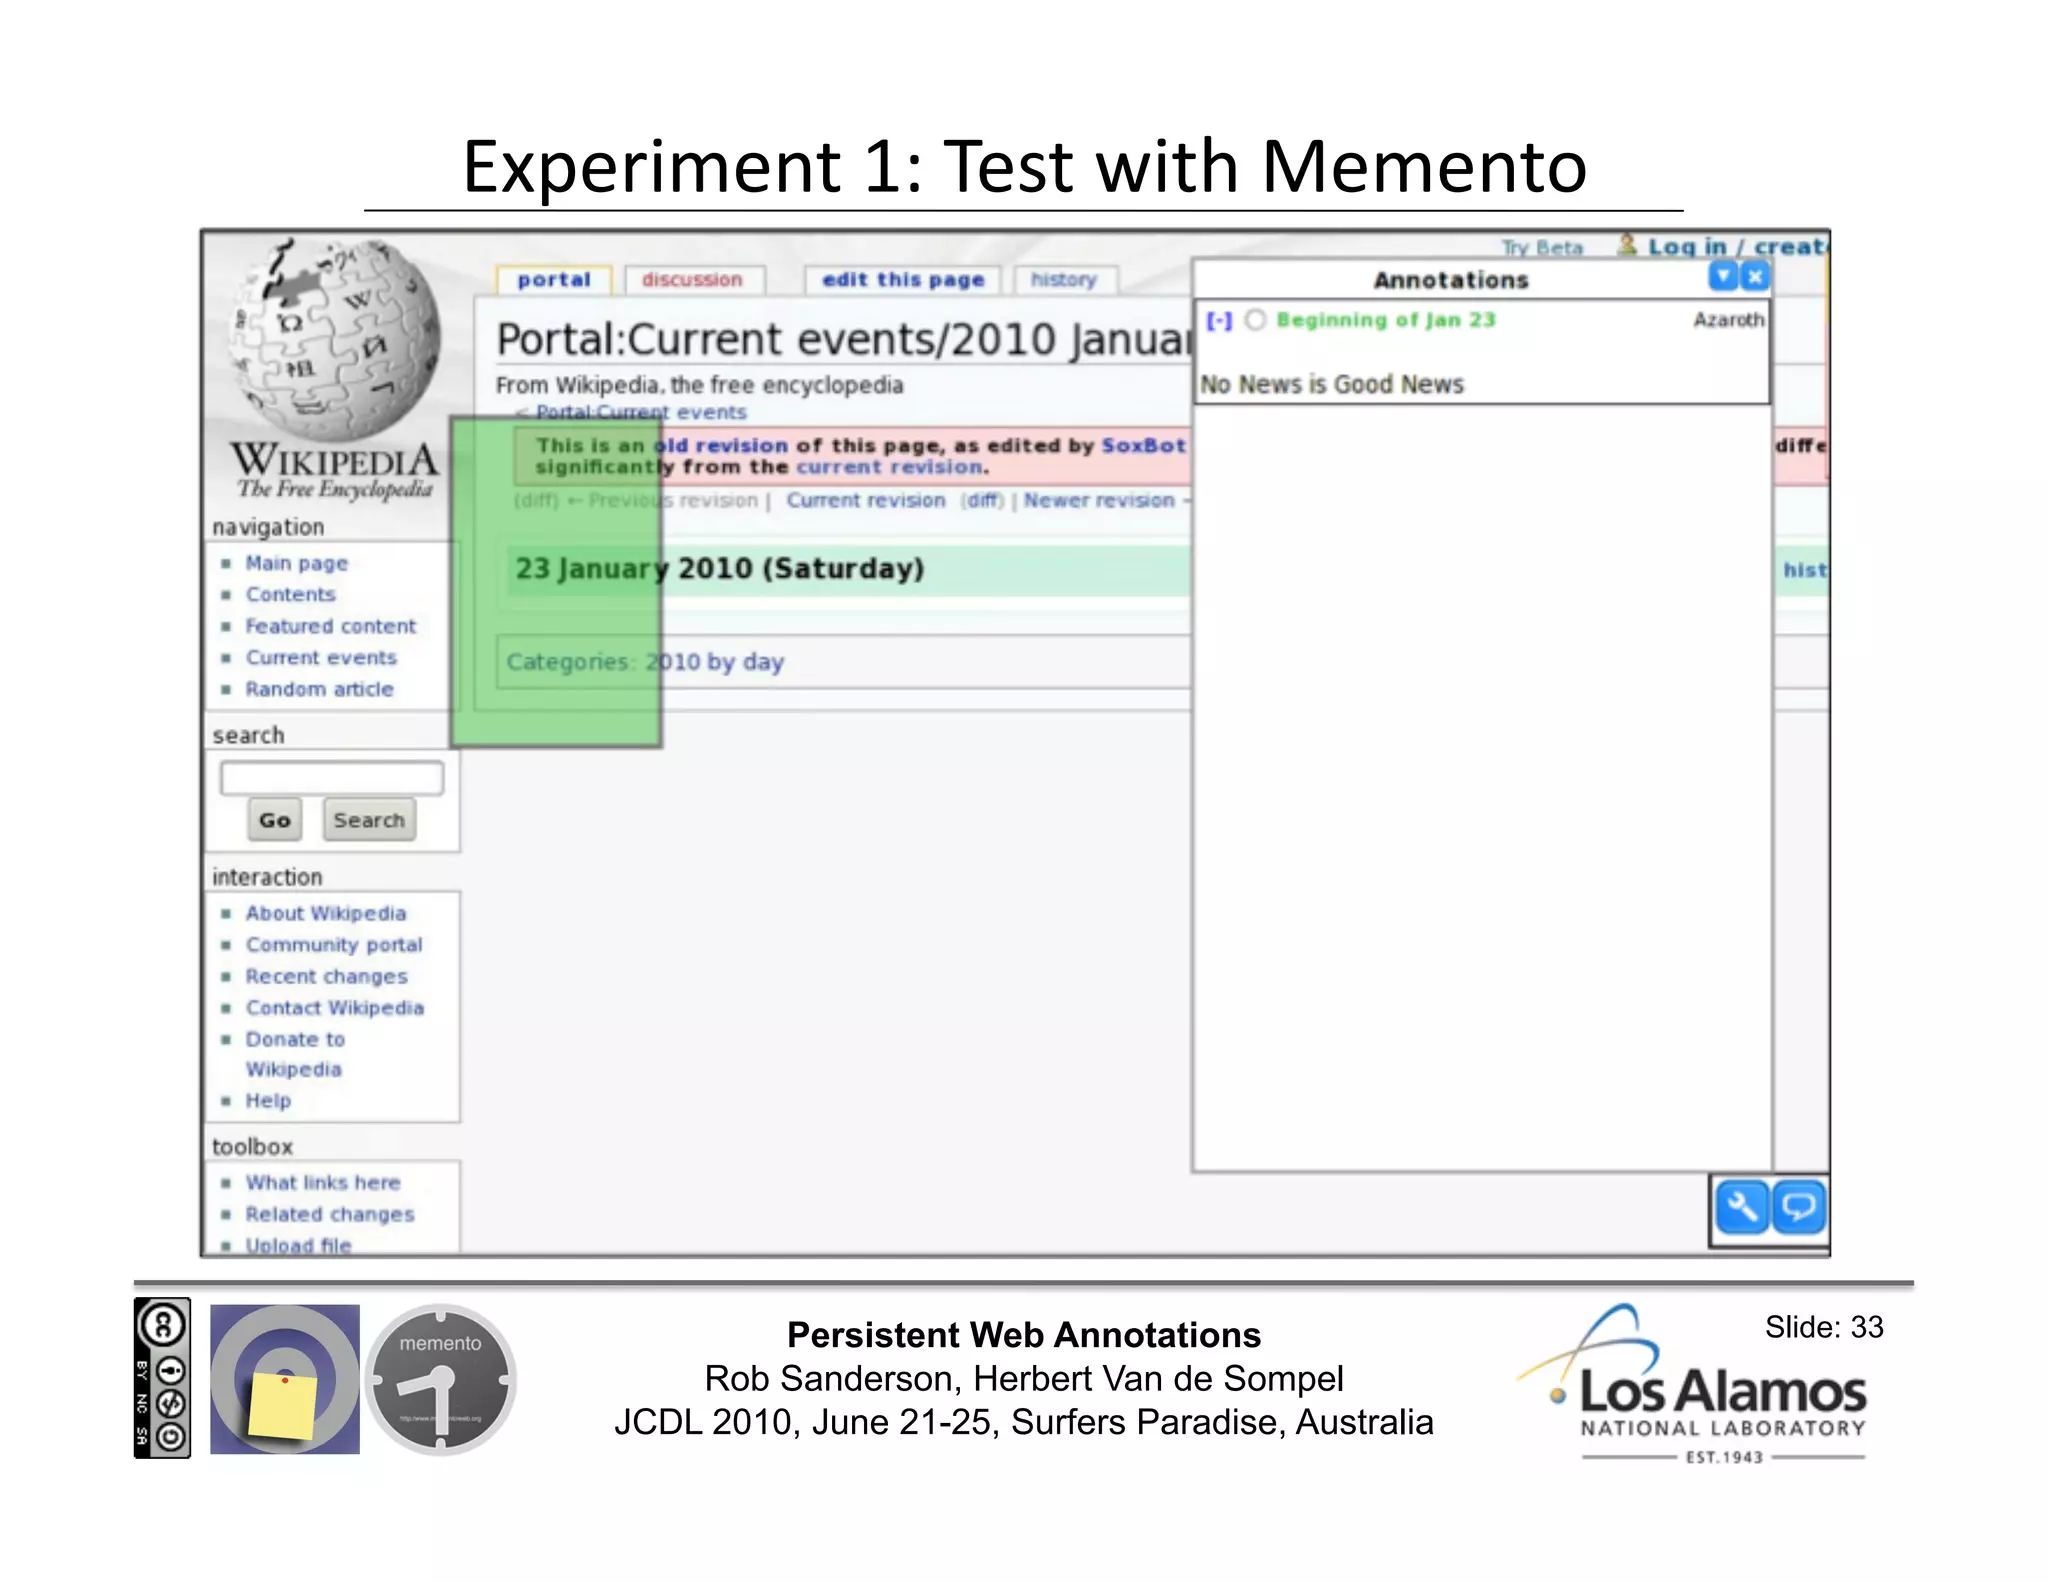Open the old revision link
The image size is (2048, 1582).
[721, 446]
